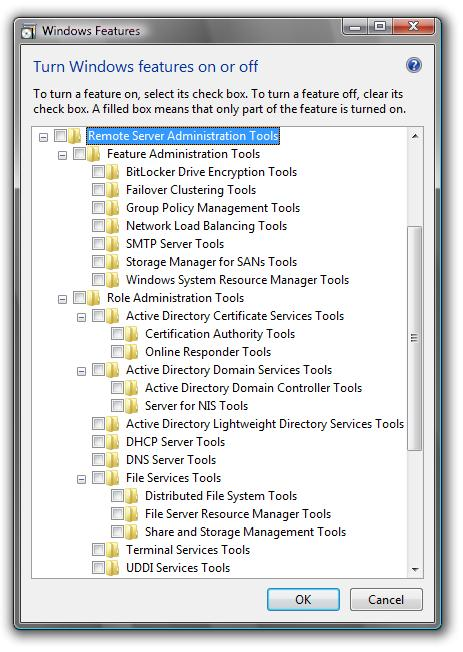
Task: Click the Windows Features title bar icon
Action: point(28,32)
